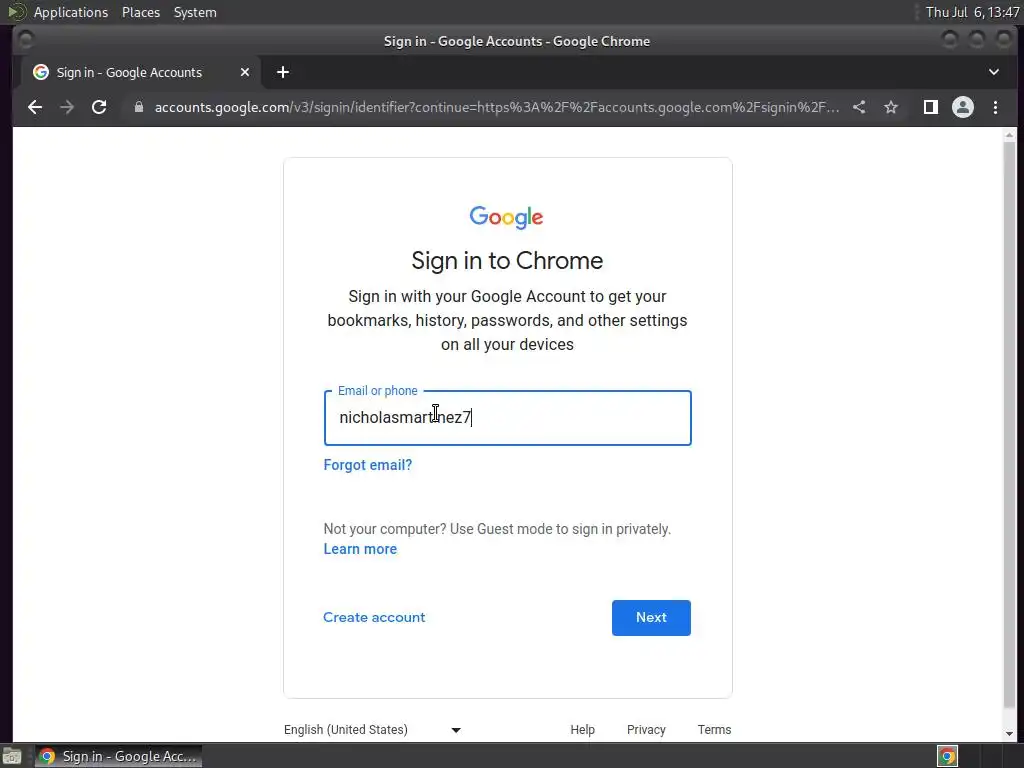Viewport: 1024px width, 768px height.
Task: Open Chrome's three-dot menu
Action: [995, 107]
